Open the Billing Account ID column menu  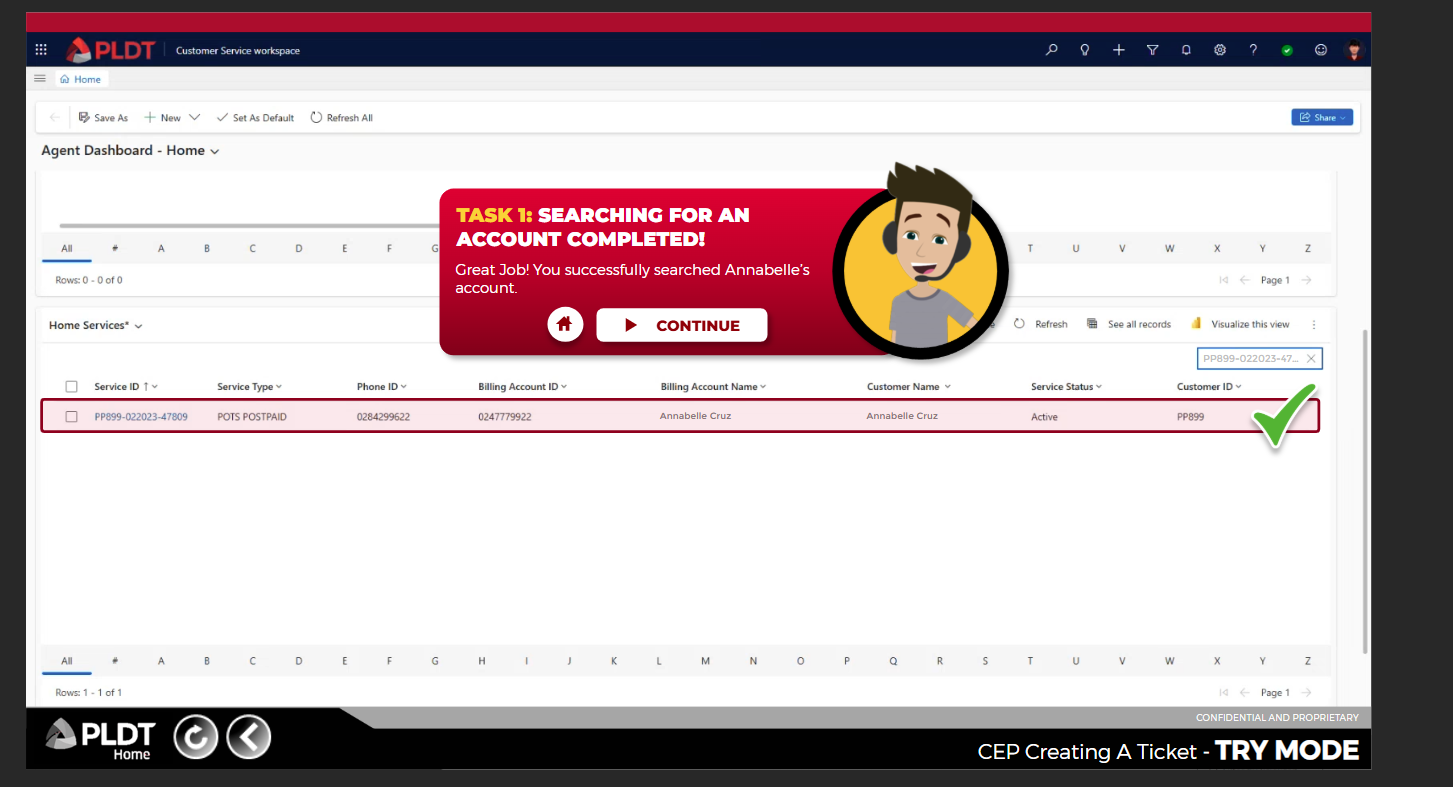coord(523,386)
